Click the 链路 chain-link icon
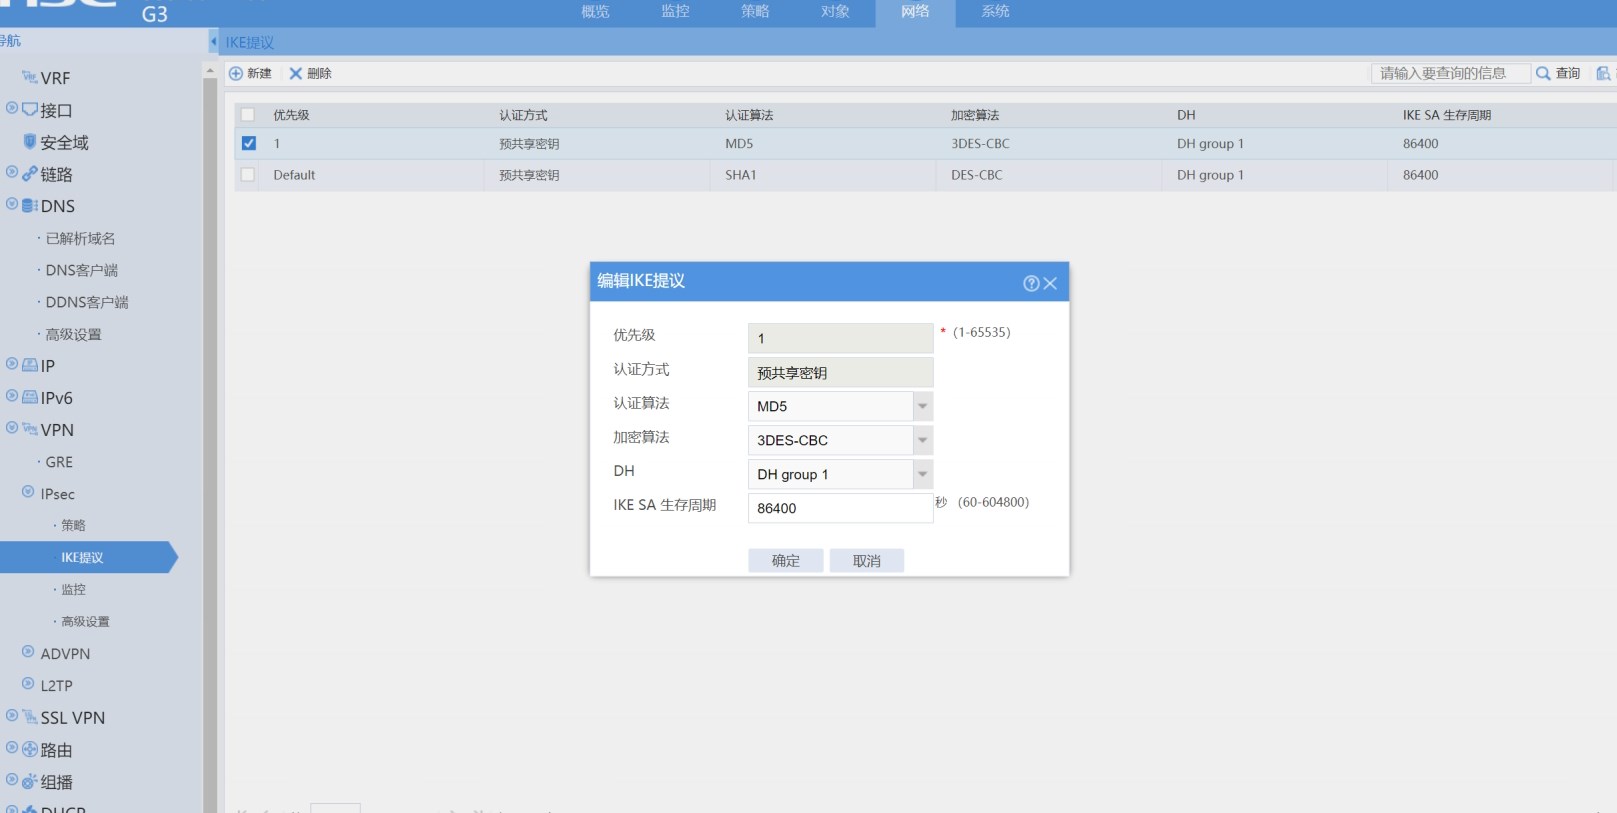Viewport: 1617px width, 813px height. [30, 173]
